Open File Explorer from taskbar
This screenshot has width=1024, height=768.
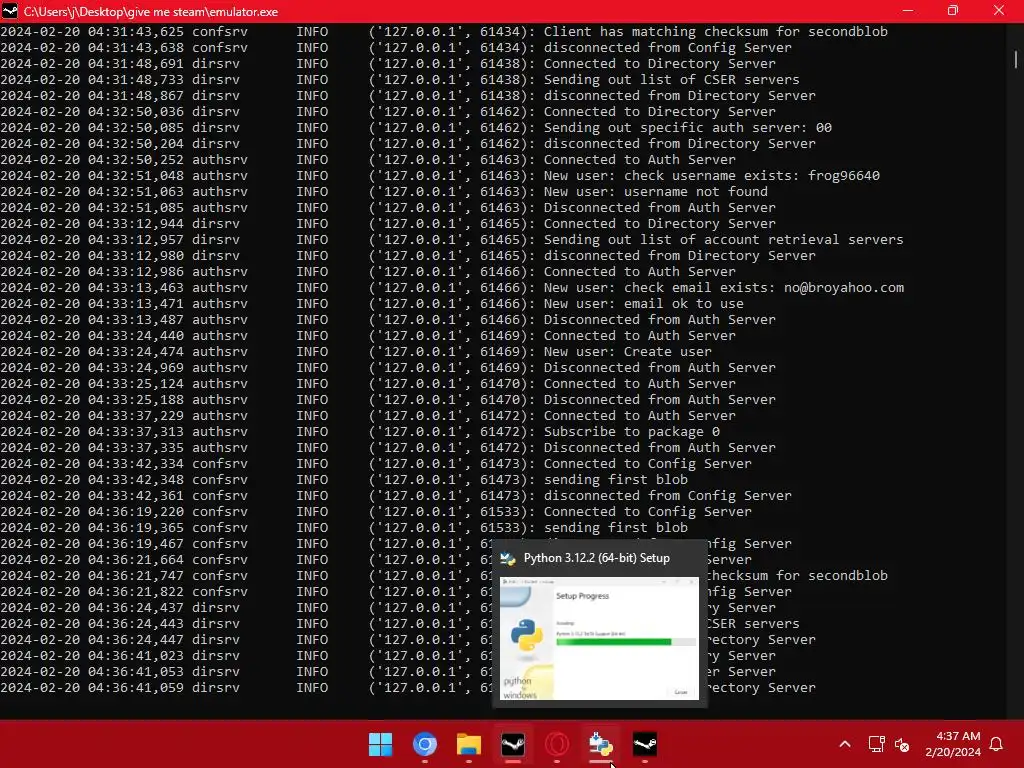(469, 744)
